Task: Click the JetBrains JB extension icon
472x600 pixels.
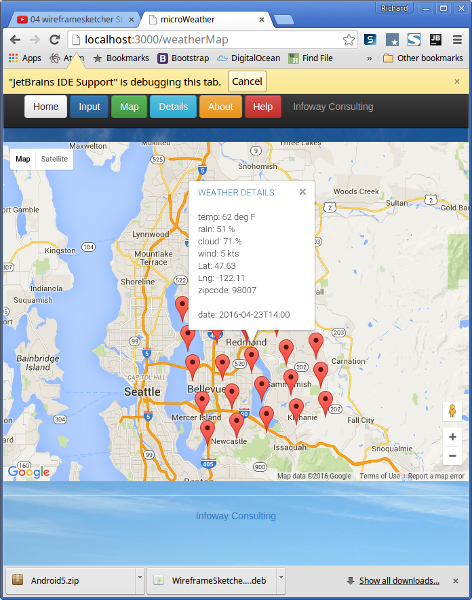Action: click(436, 39)
